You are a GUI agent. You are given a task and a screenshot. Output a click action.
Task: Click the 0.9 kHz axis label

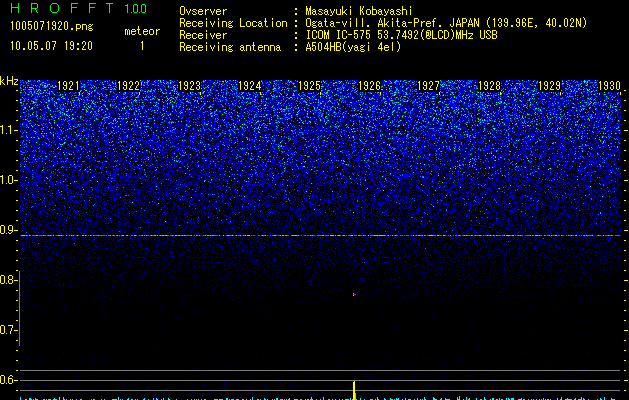tap(8, 230)
